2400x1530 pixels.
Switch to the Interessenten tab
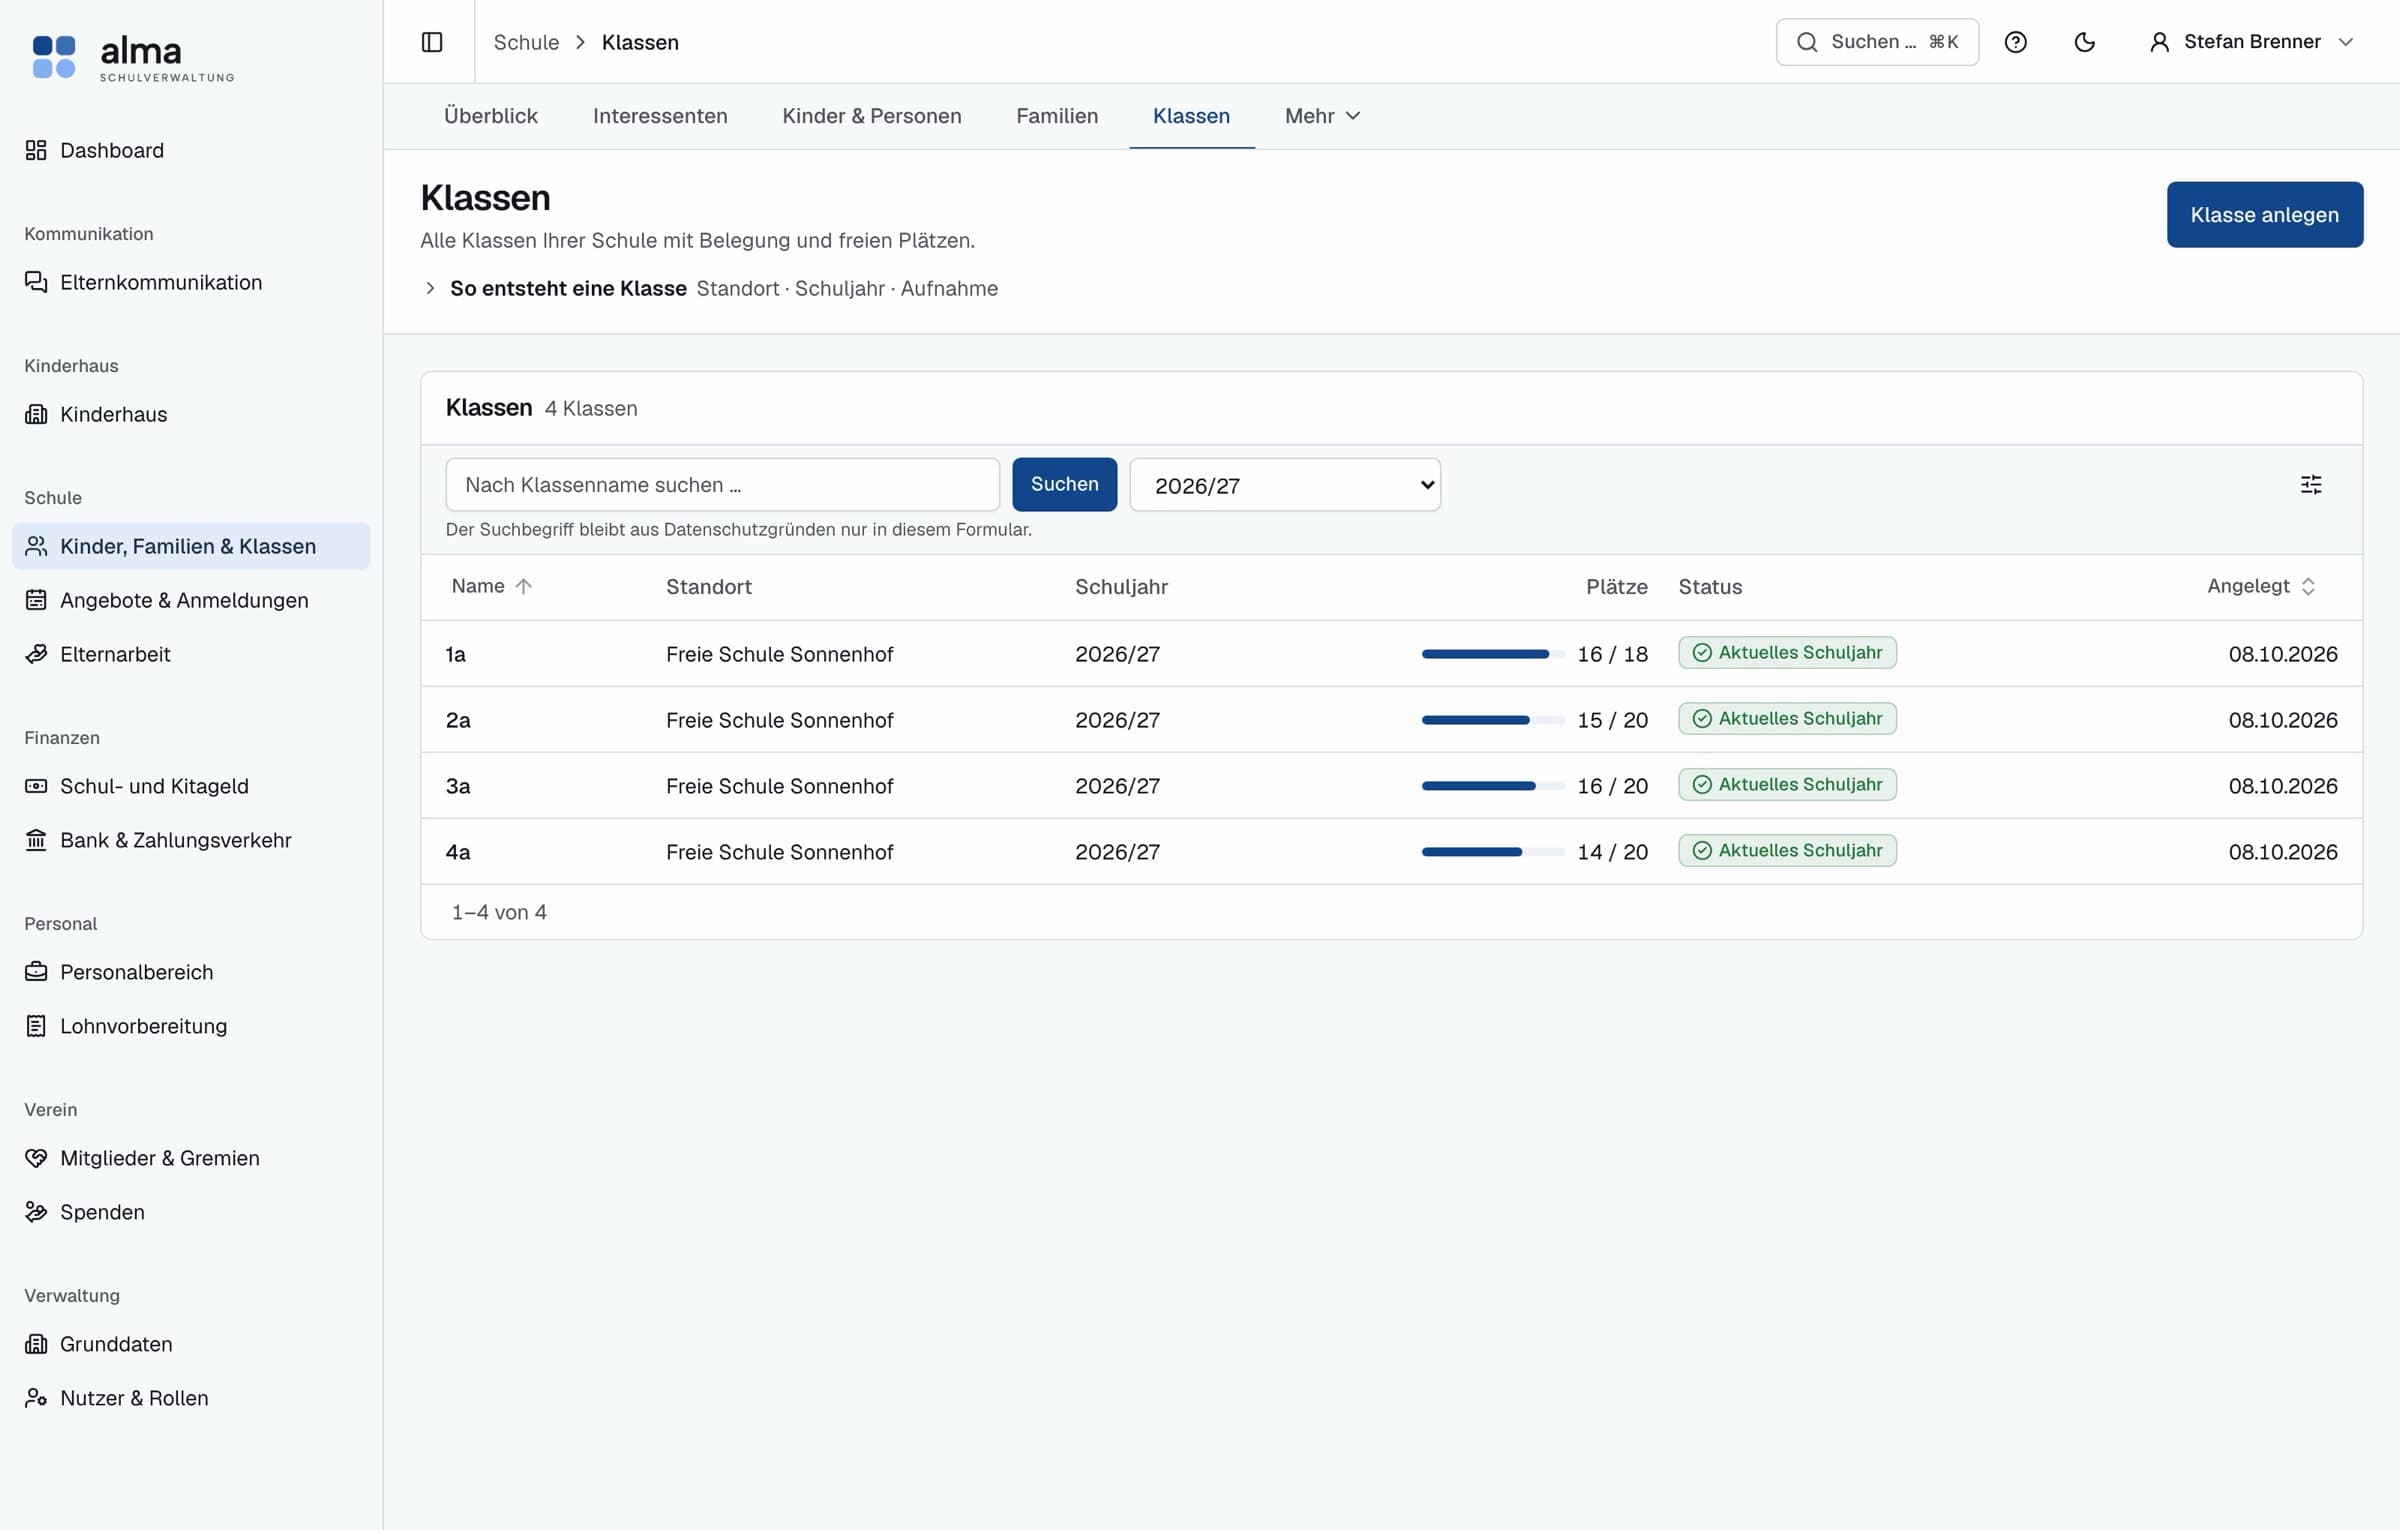pos(660,116)
